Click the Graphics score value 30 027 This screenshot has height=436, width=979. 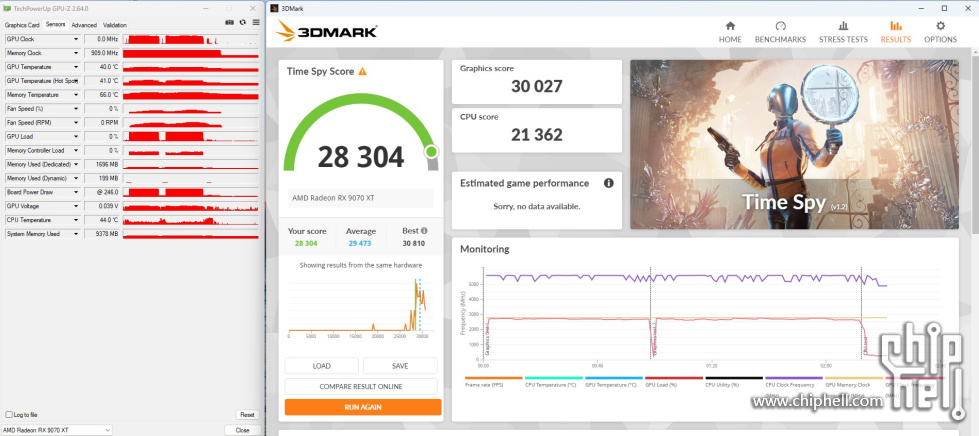537,86
